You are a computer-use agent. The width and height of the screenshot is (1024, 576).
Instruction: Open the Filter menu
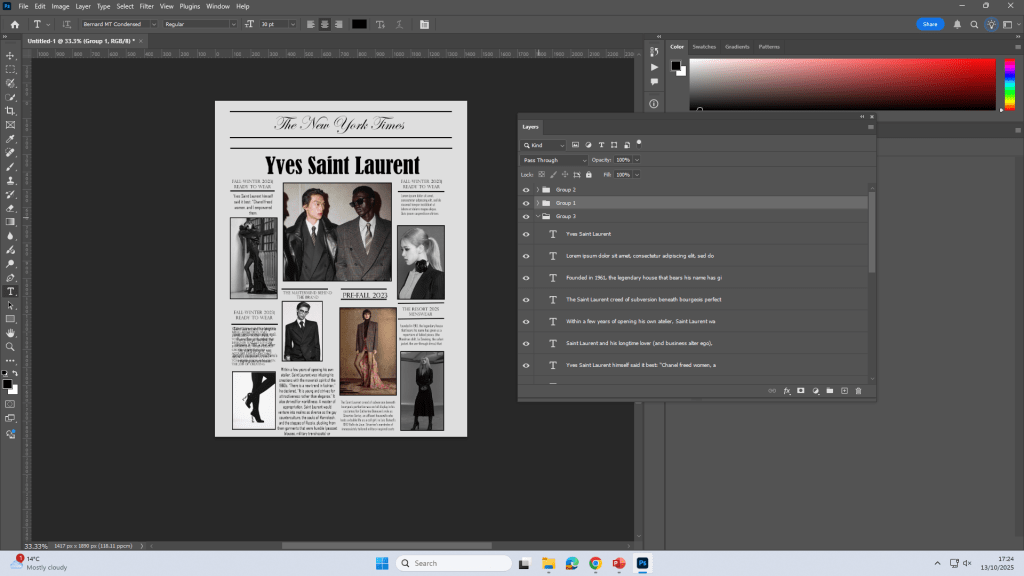click(x=147, y=6)
